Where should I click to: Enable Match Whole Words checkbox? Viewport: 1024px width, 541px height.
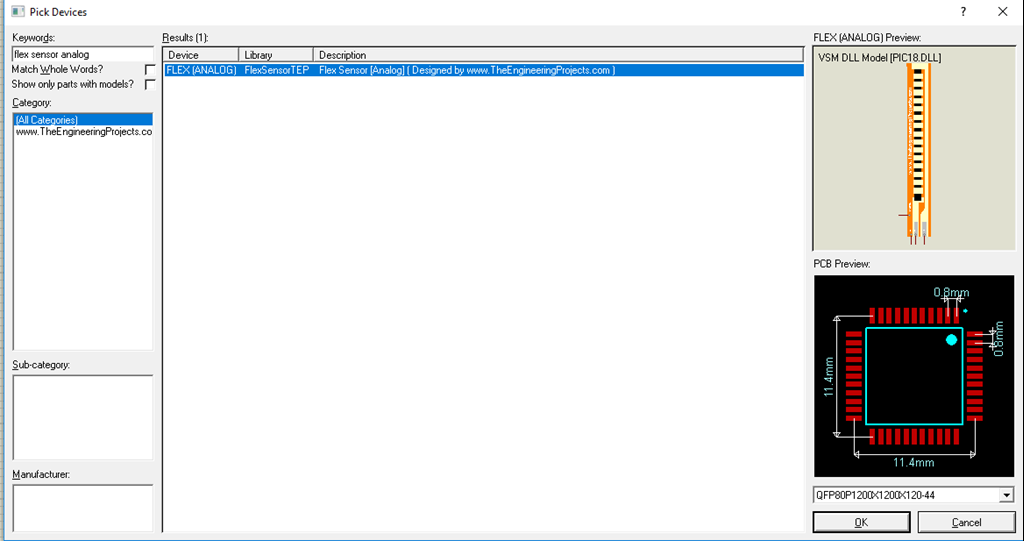pos(150,70)
